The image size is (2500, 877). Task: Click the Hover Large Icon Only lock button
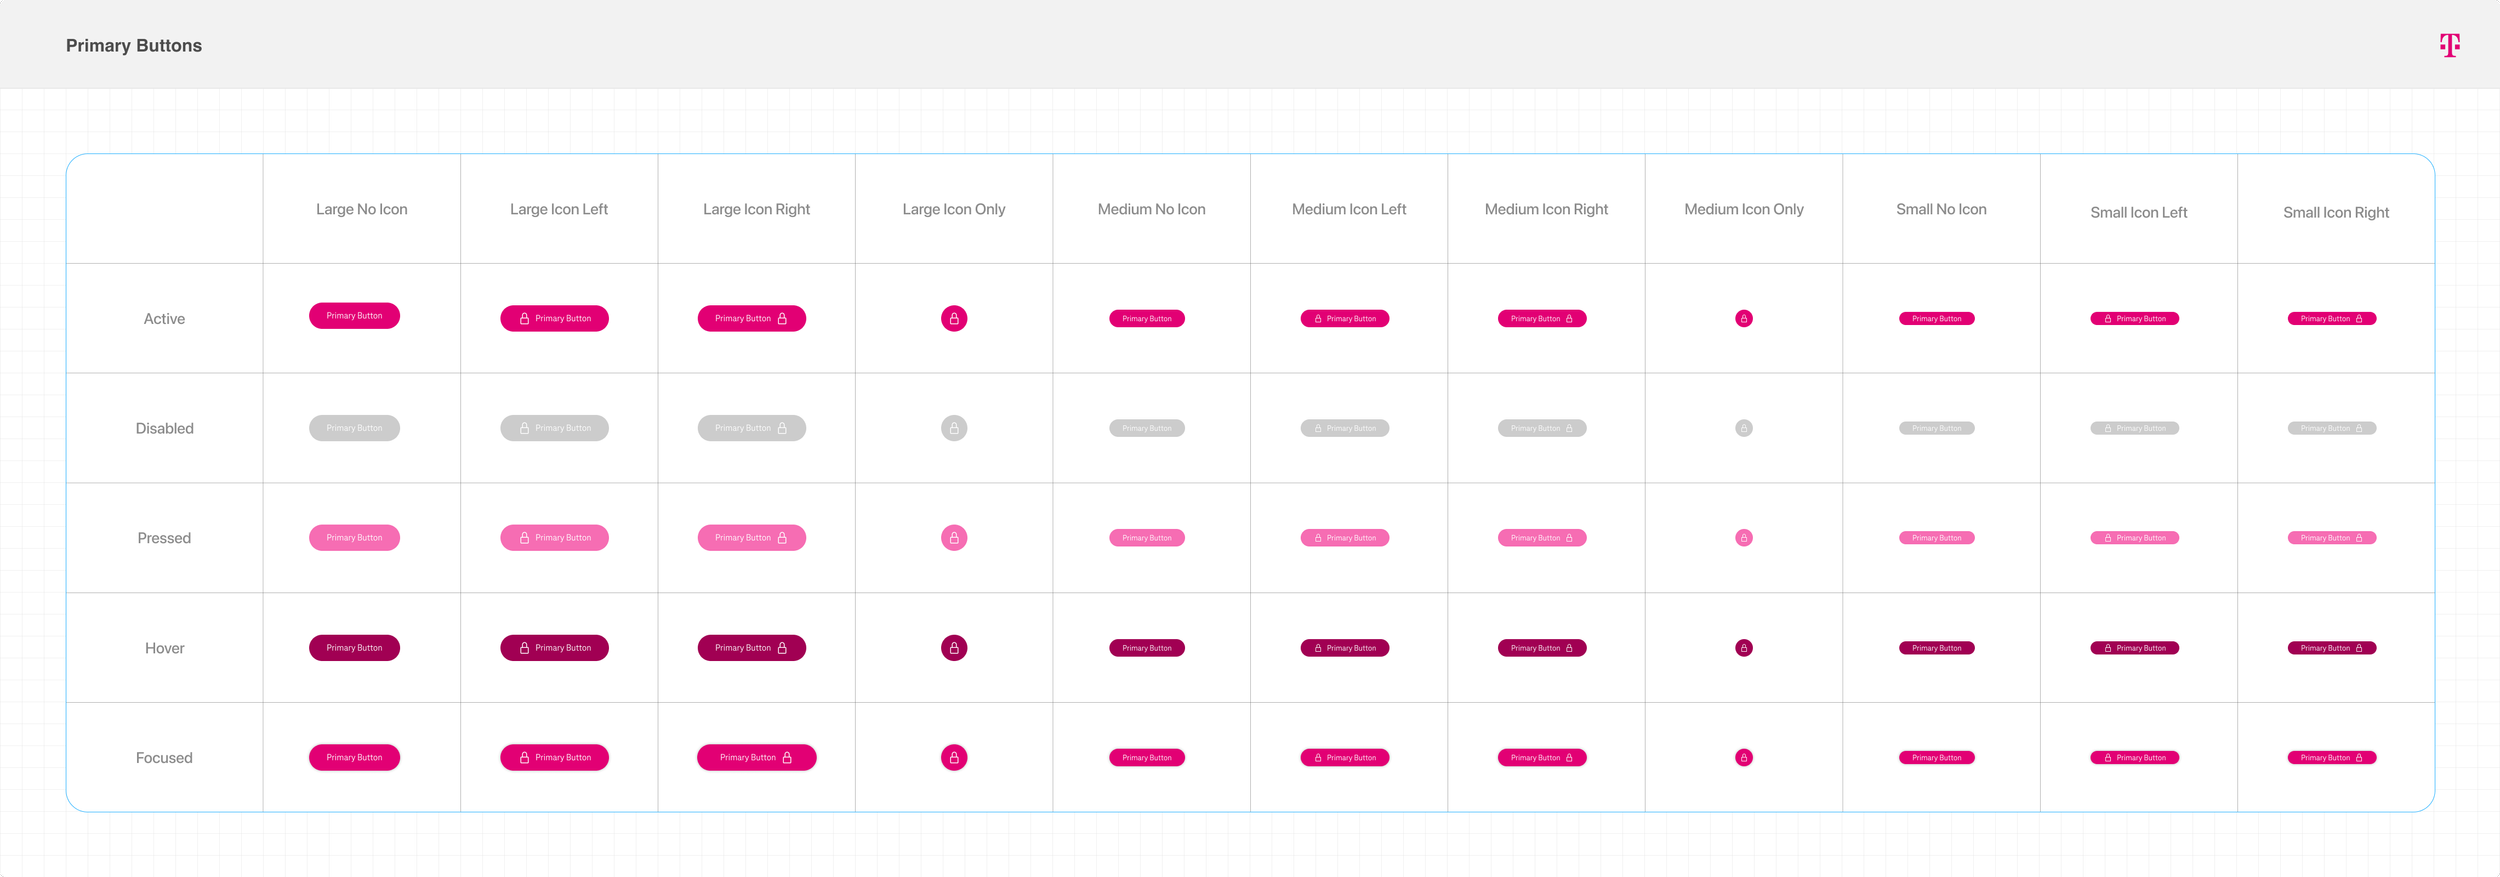pos(954,648)
